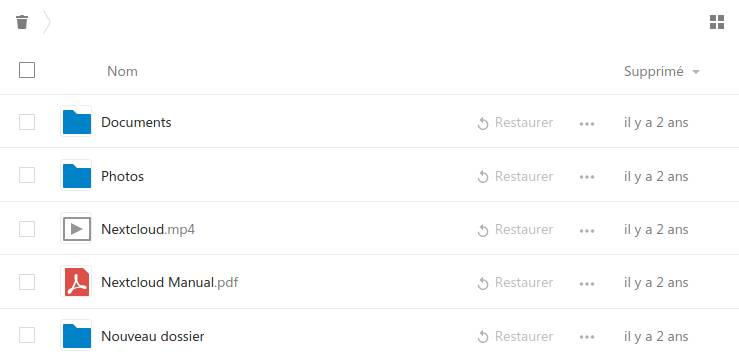739x360 pixels.
Task: Open more options for Nouveau dossier
Action: (x=587, y=337)
